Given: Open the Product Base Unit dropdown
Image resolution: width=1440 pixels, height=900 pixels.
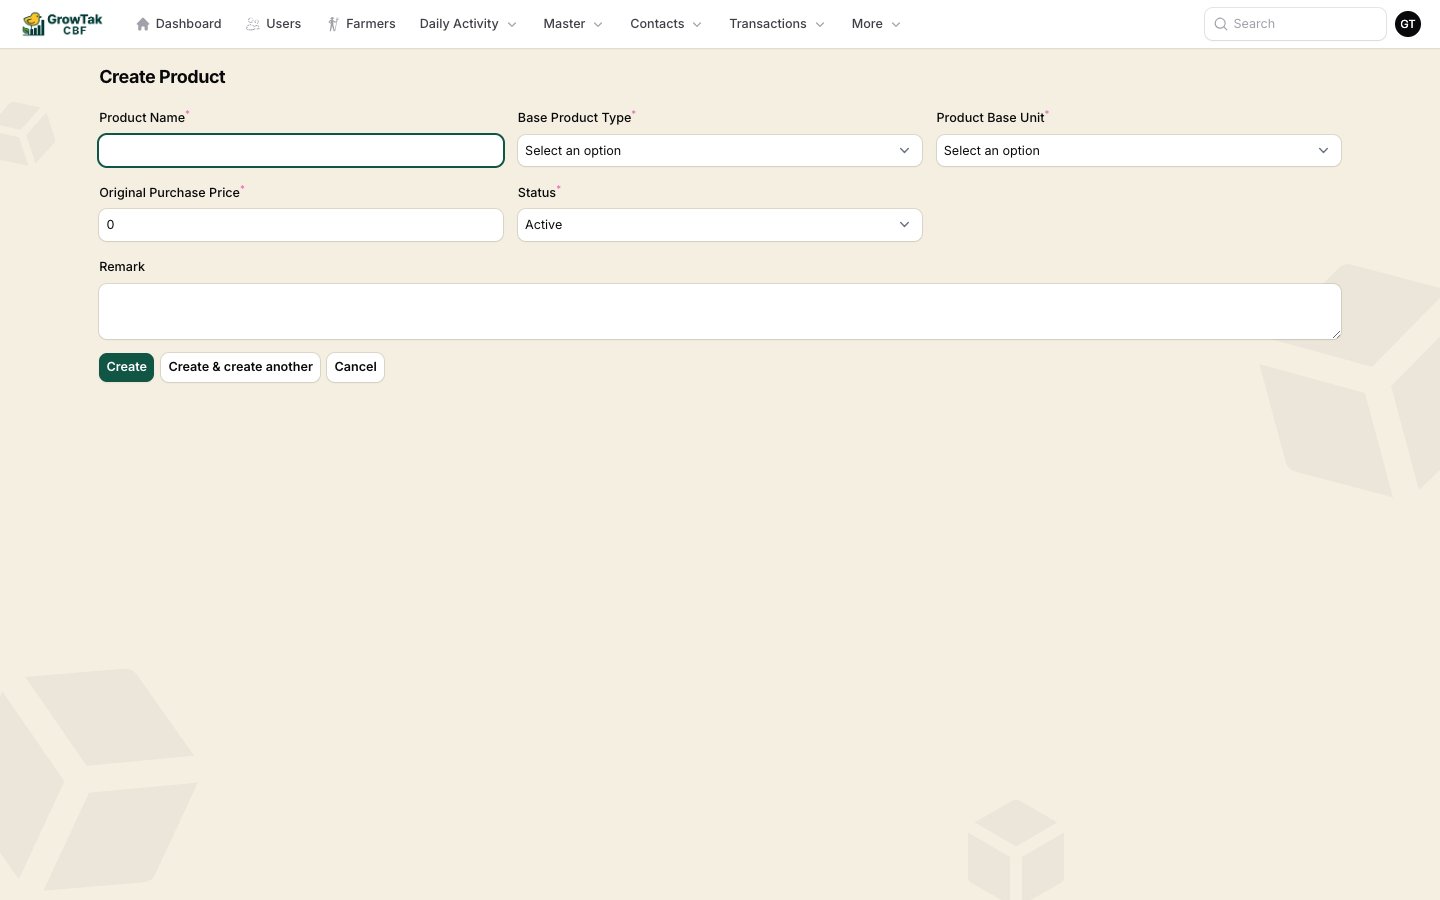Looking at the screenshot, I should click(x=1139, y=151).
